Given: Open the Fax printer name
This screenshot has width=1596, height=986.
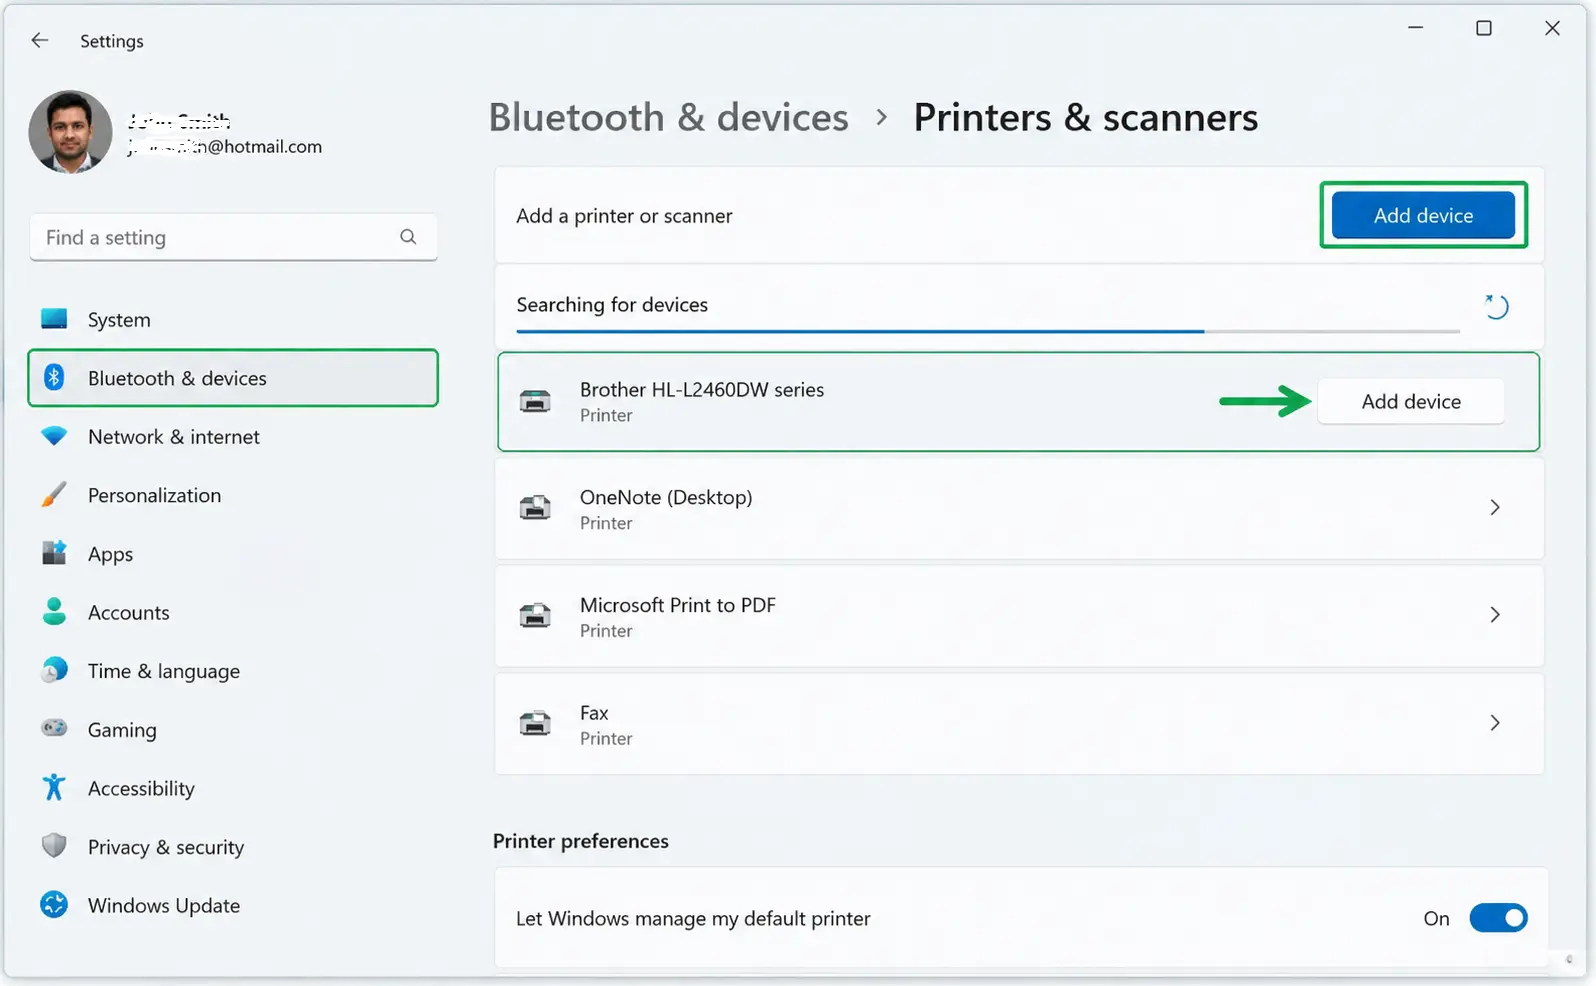Looking at the screenshot, I should coord(594,713).
